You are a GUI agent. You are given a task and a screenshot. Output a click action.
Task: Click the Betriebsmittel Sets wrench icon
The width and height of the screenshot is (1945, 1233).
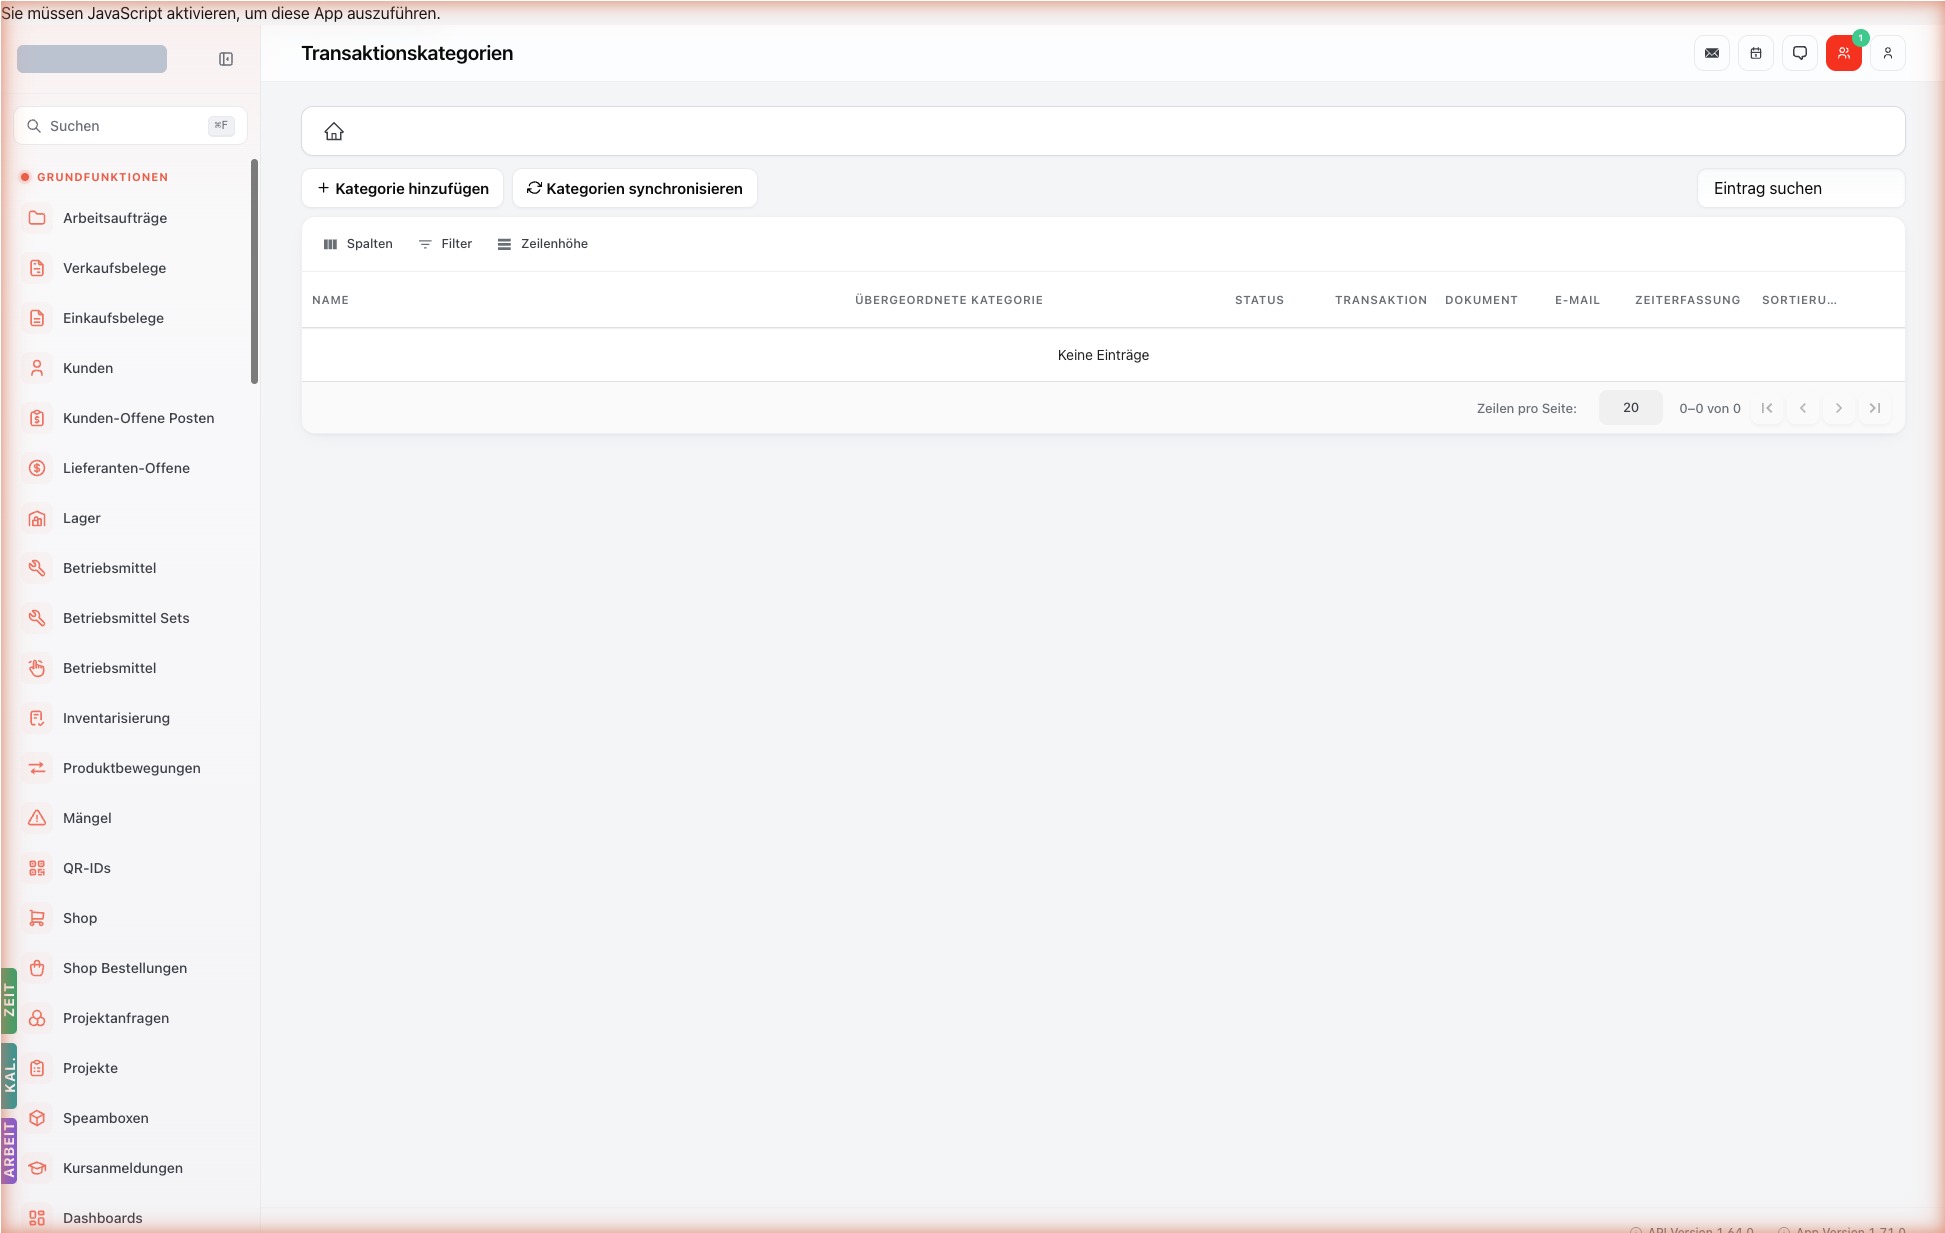37,618
